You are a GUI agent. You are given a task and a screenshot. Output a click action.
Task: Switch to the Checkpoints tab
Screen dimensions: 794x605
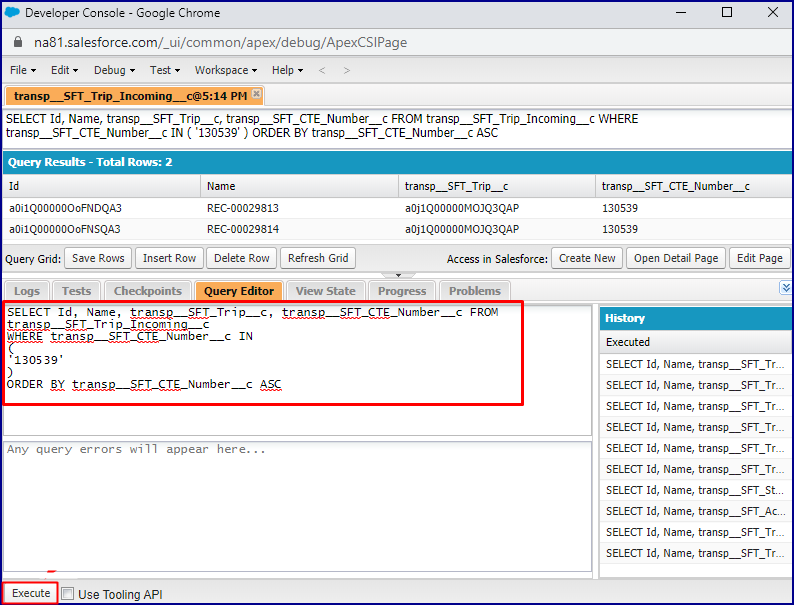[x=147, y=291]
